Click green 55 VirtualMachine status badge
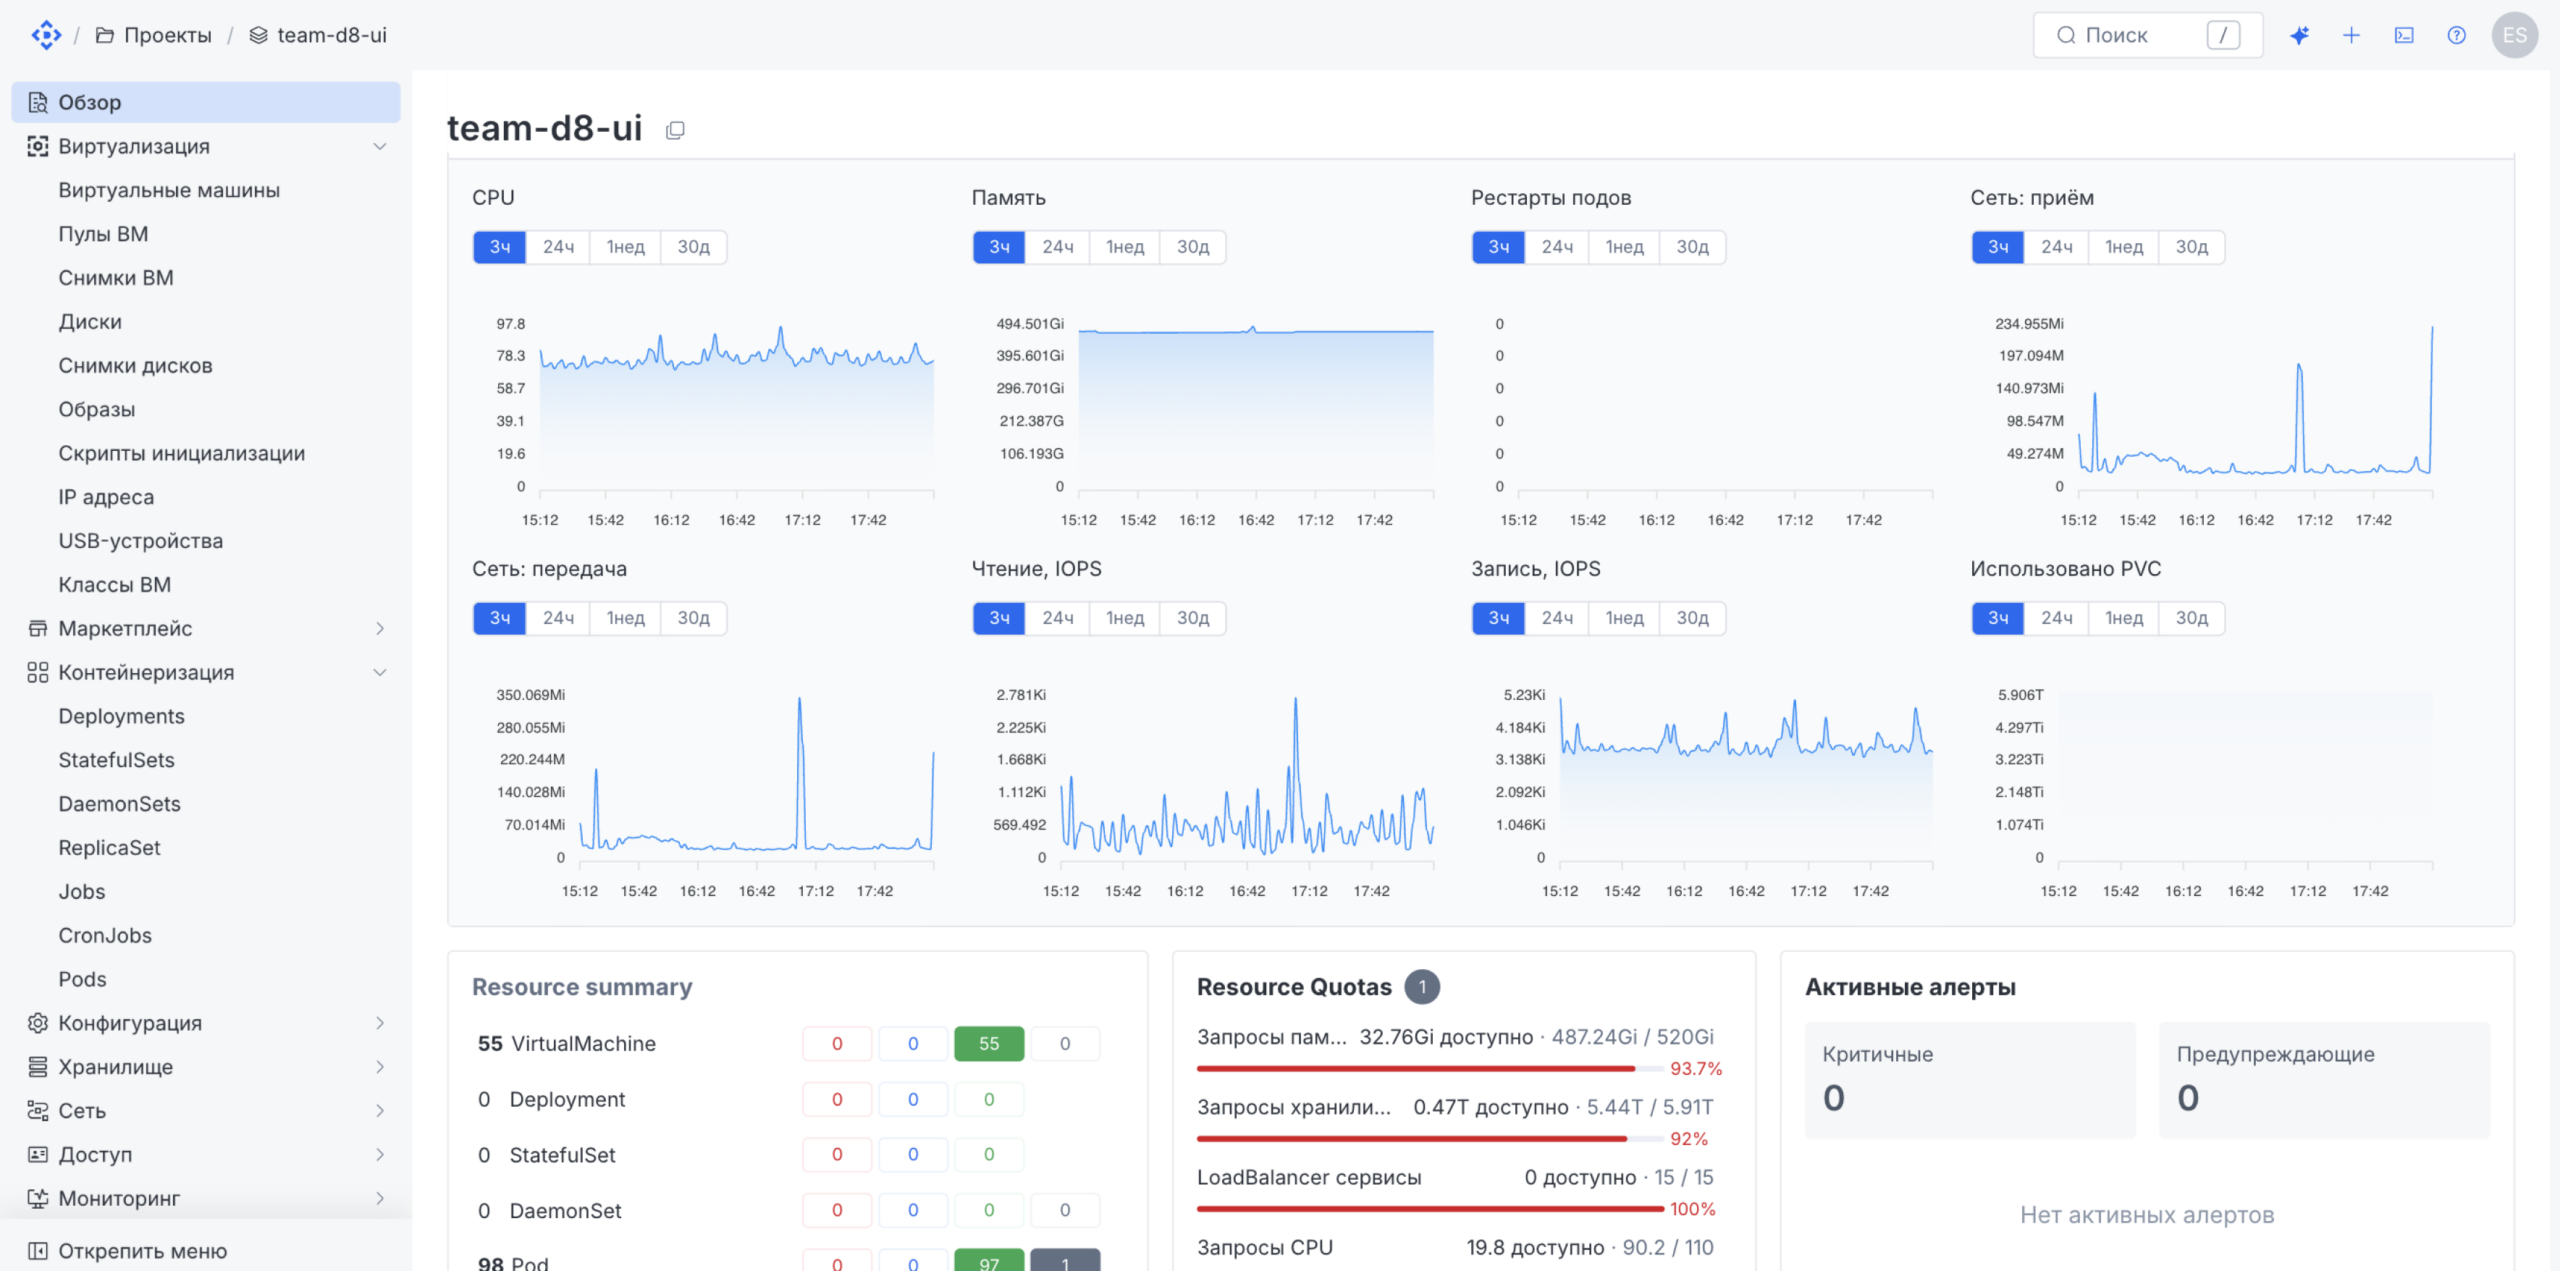2560x1271 pixels. point(988,1043)
